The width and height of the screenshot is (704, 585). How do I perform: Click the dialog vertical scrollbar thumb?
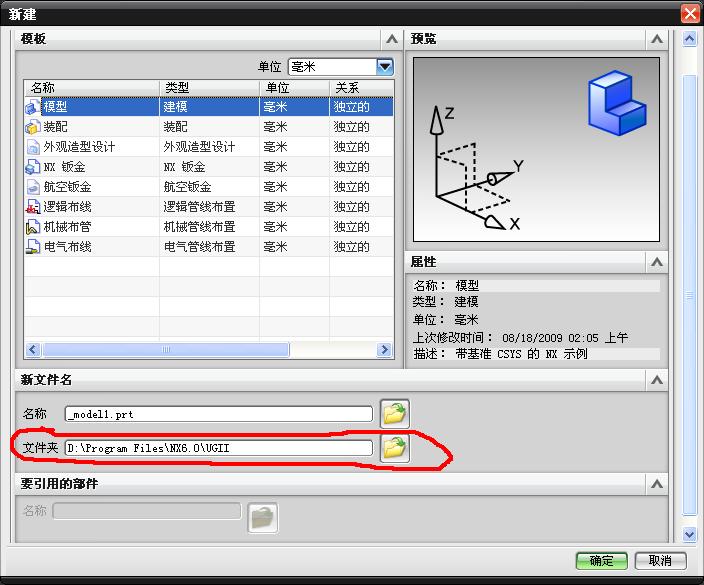coord(689,295)
